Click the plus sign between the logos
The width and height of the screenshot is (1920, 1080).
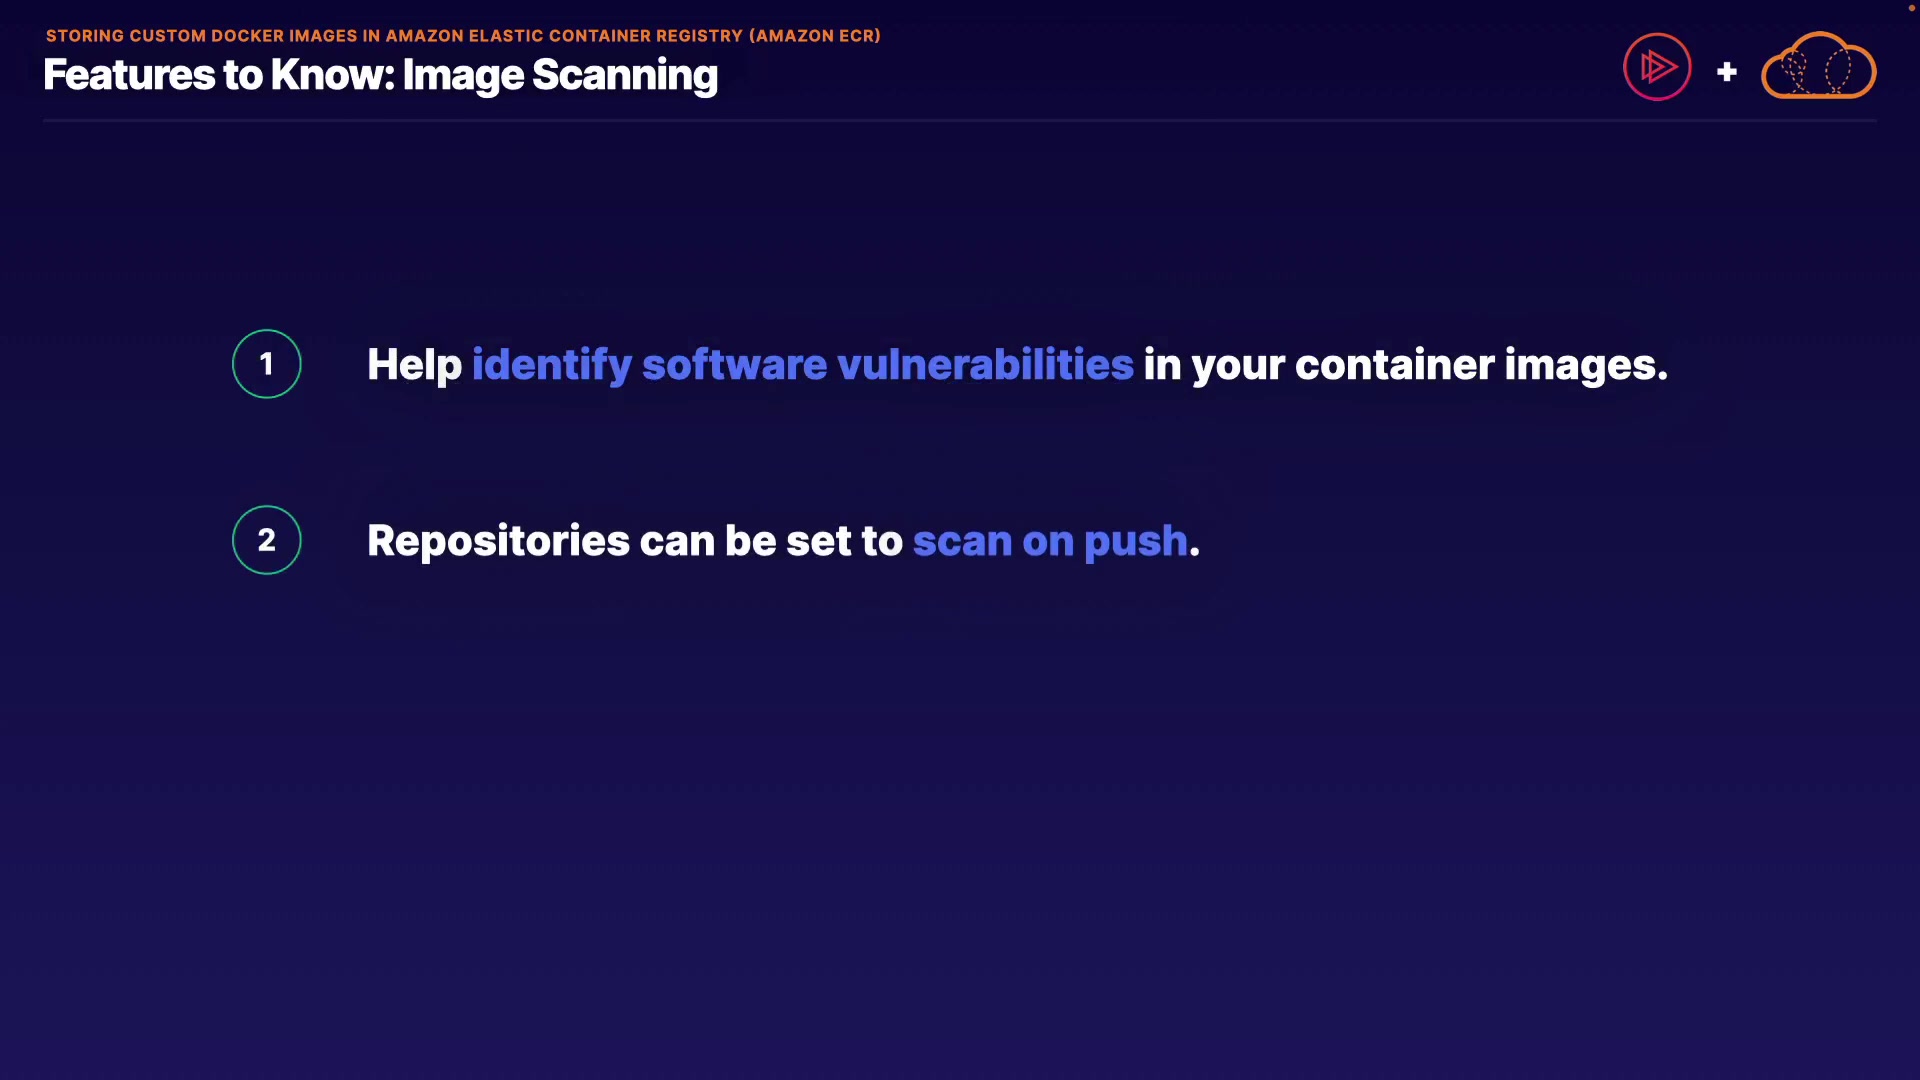pos(1726,72)
